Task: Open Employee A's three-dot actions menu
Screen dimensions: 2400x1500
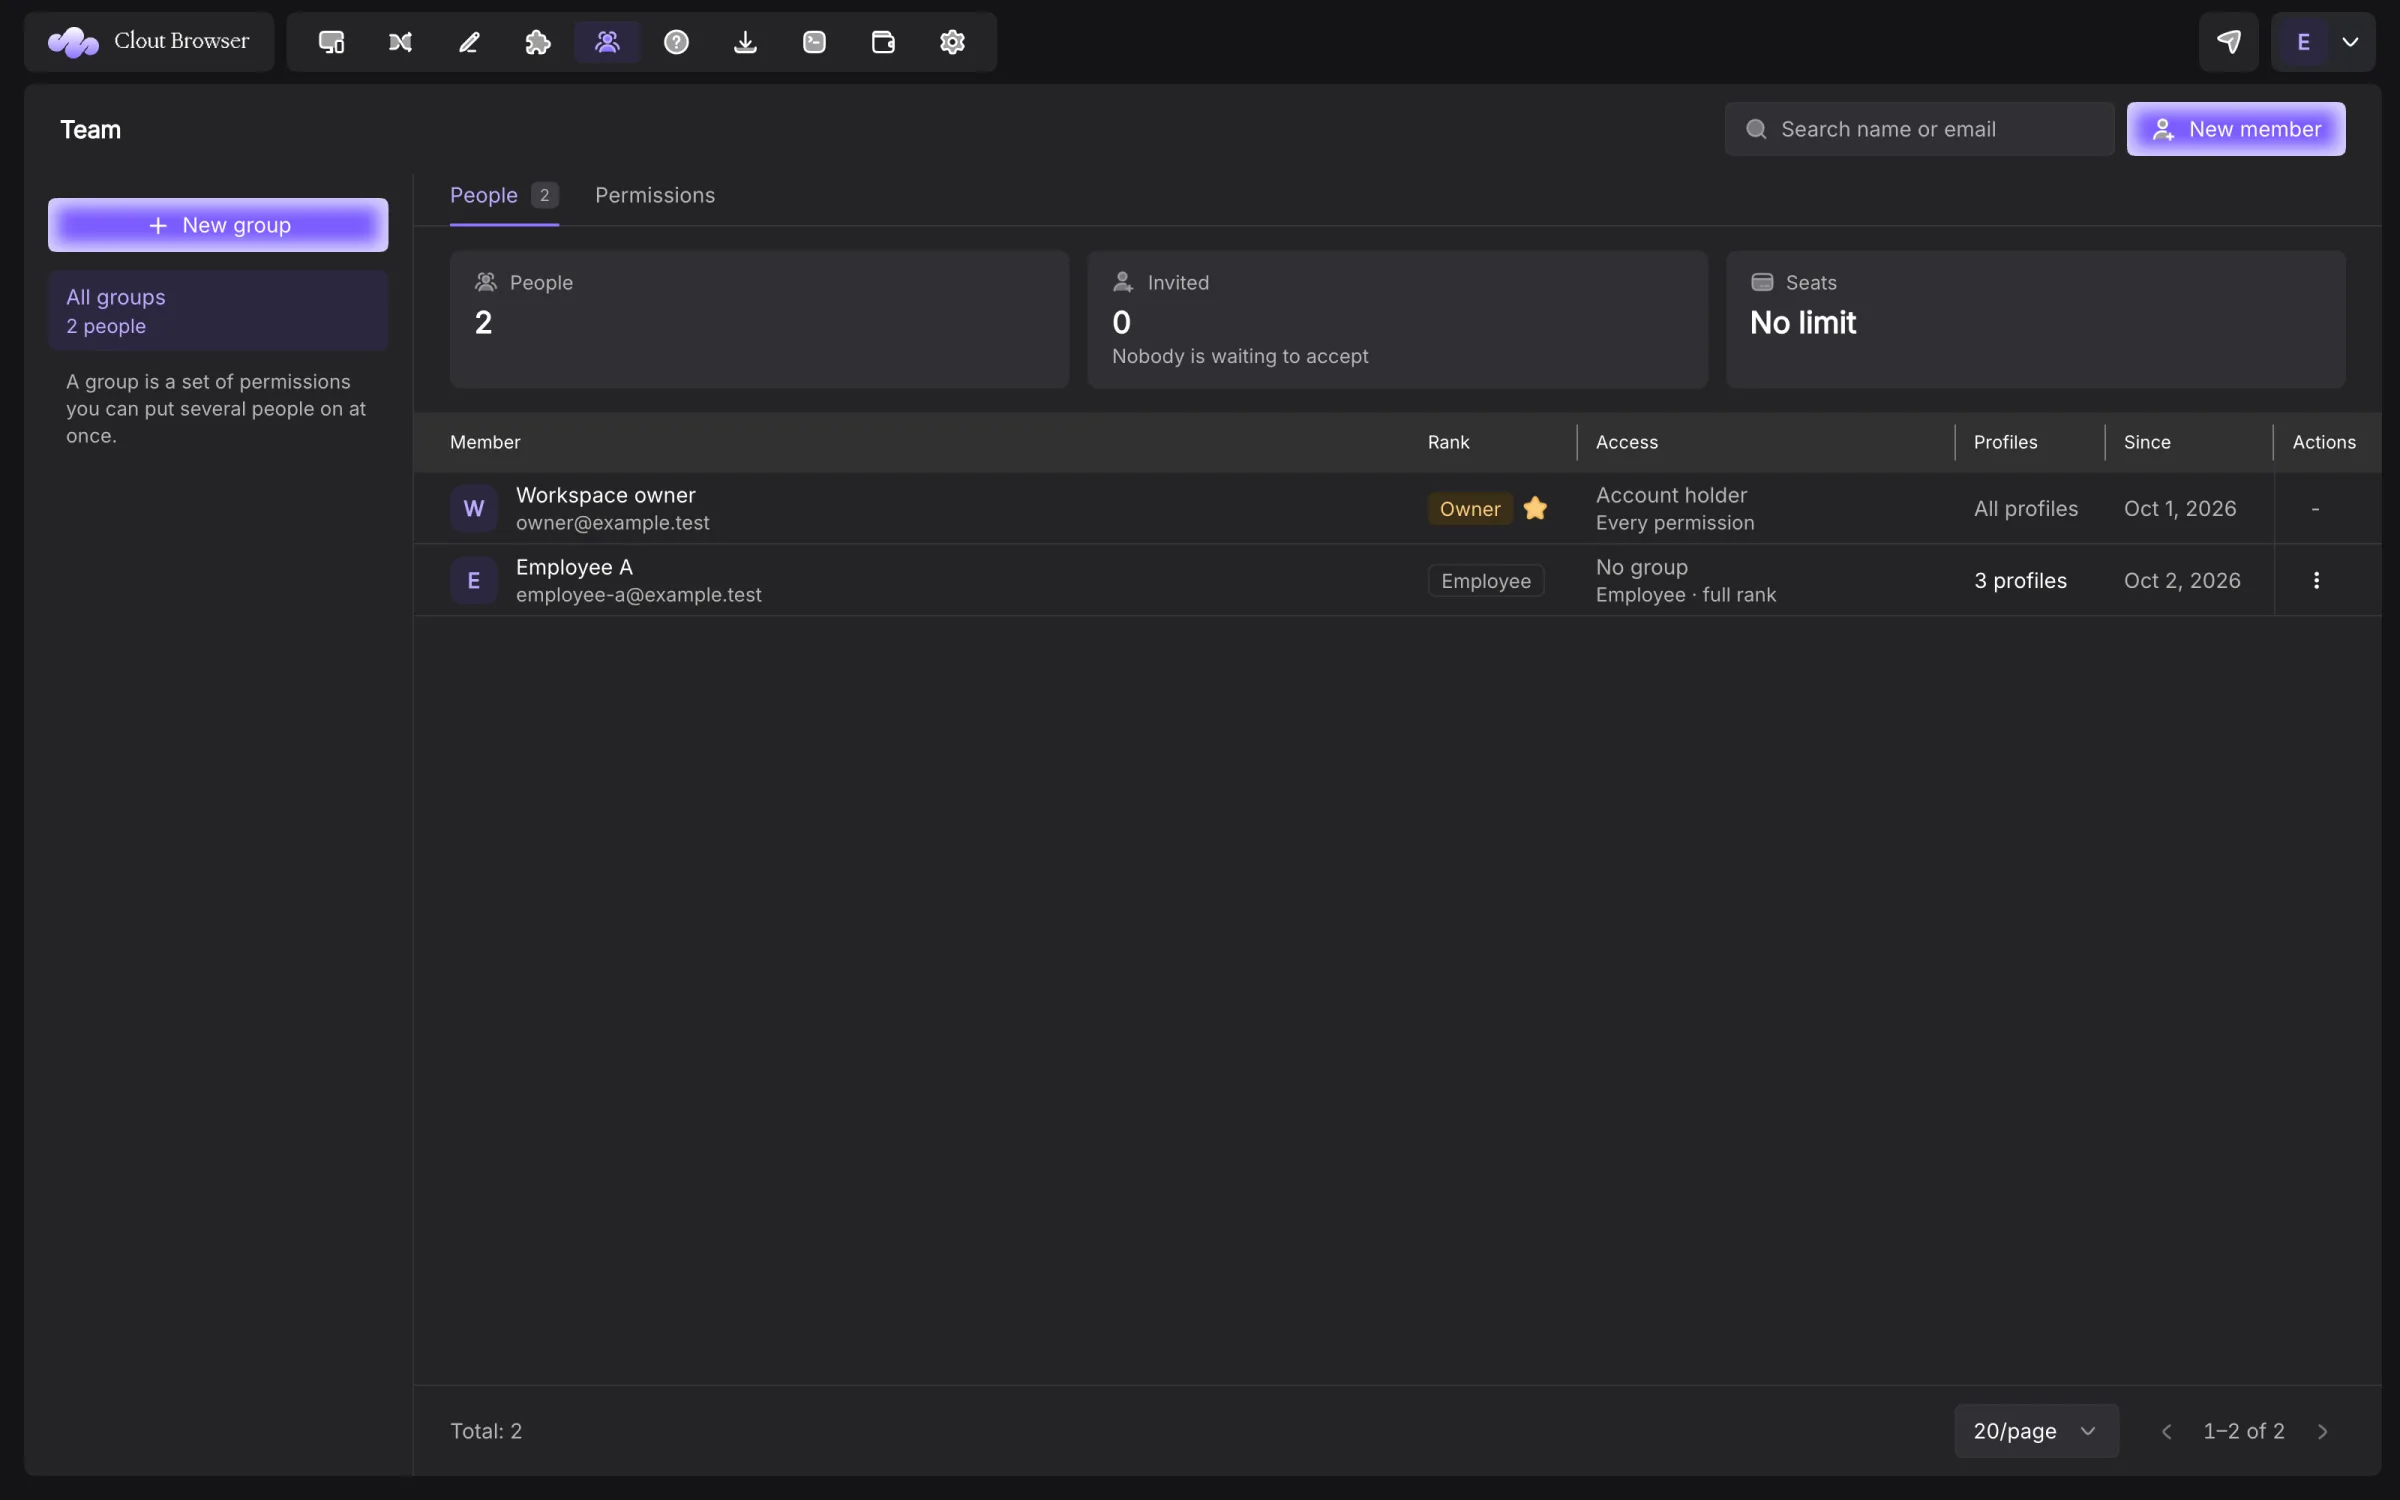Action: tap(2316, 580)
